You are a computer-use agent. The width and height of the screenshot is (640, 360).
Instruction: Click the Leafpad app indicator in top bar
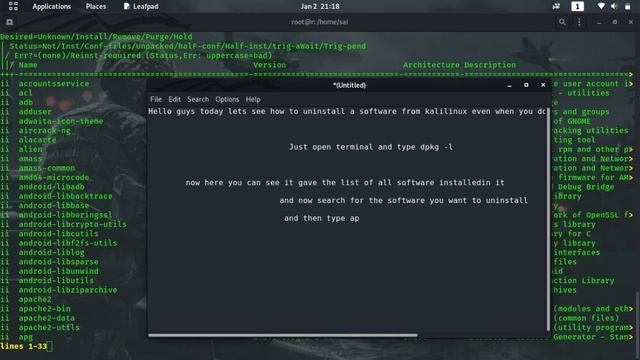141,7
